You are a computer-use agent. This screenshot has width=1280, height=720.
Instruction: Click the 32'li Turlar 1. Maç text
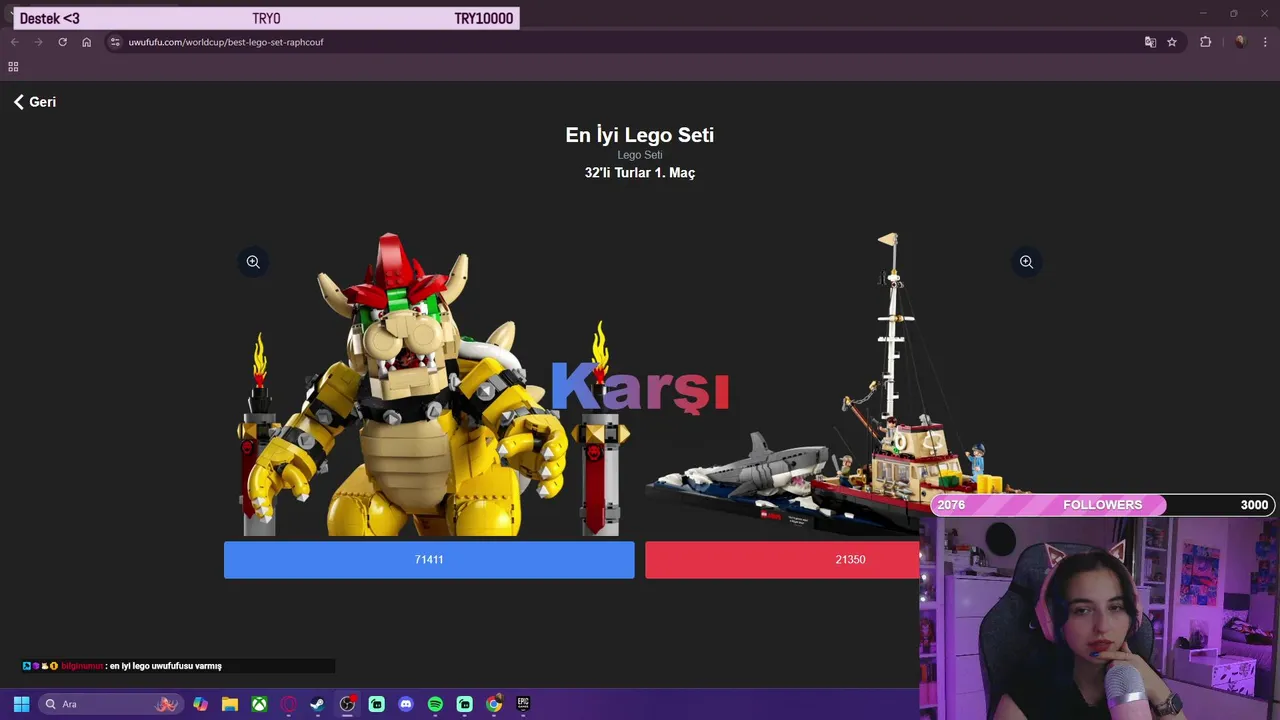(640, 173)
